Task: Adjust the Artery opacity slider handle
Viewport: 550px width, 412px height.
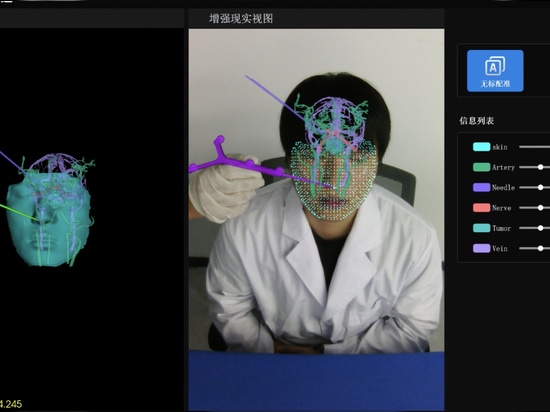Action: 541,167
